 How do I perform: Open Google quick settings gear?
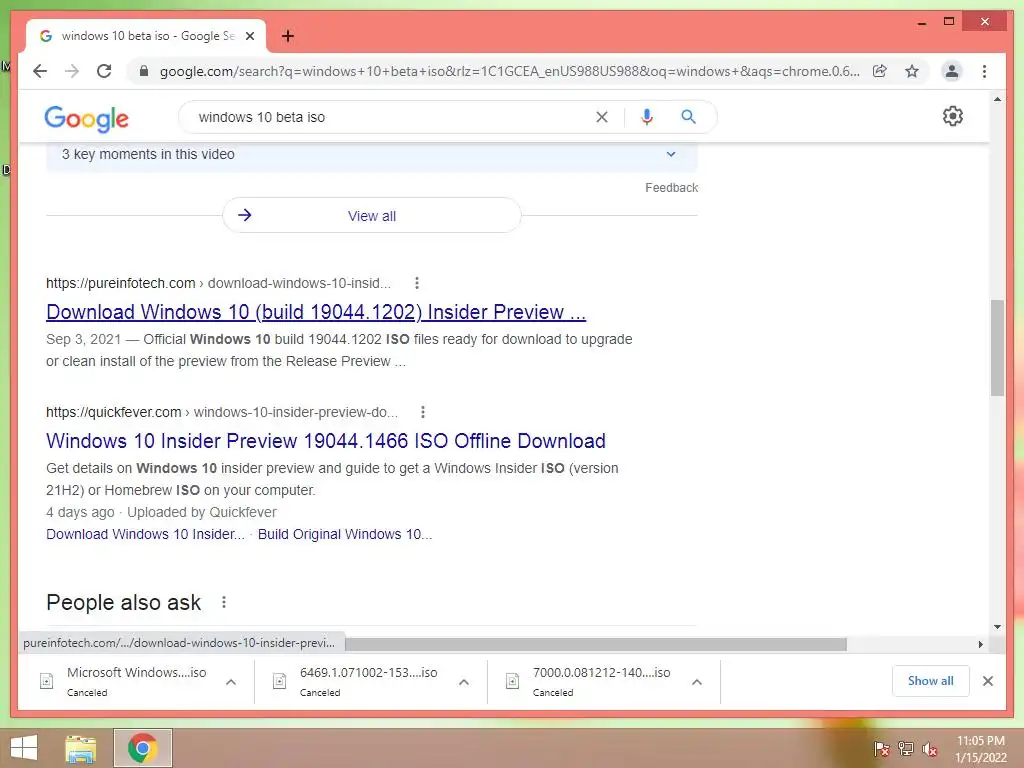[x=953, y=116]
